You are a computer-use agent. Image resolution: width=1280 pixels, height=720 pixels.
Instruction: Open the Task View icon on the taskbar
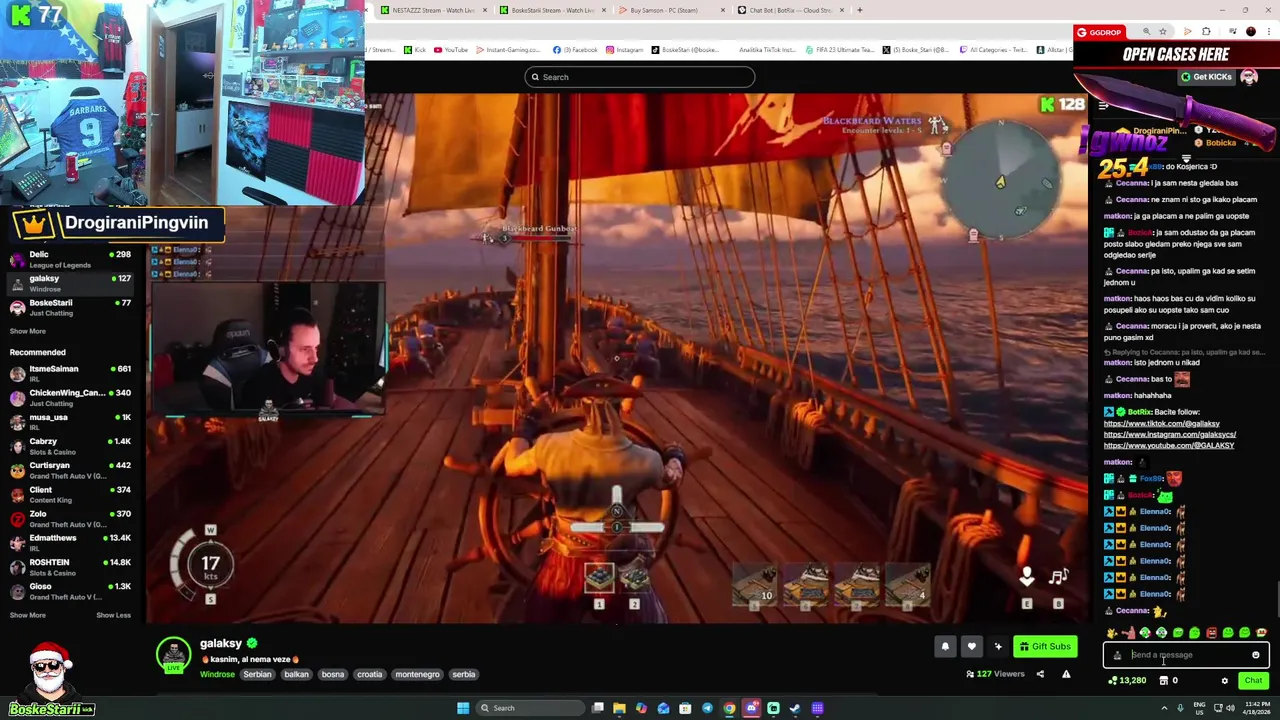coord(598,708)
